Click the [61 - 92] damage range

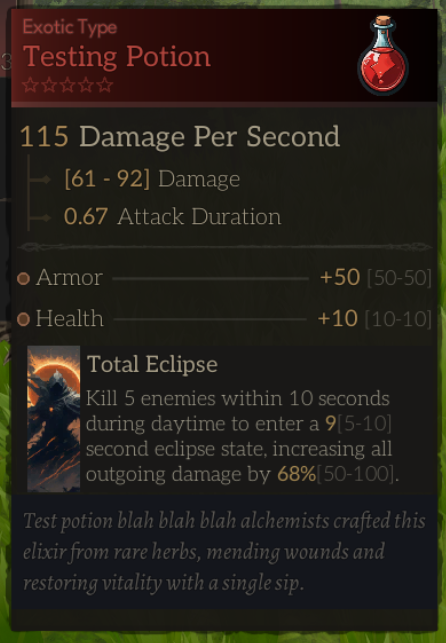[x=107, y=179]
